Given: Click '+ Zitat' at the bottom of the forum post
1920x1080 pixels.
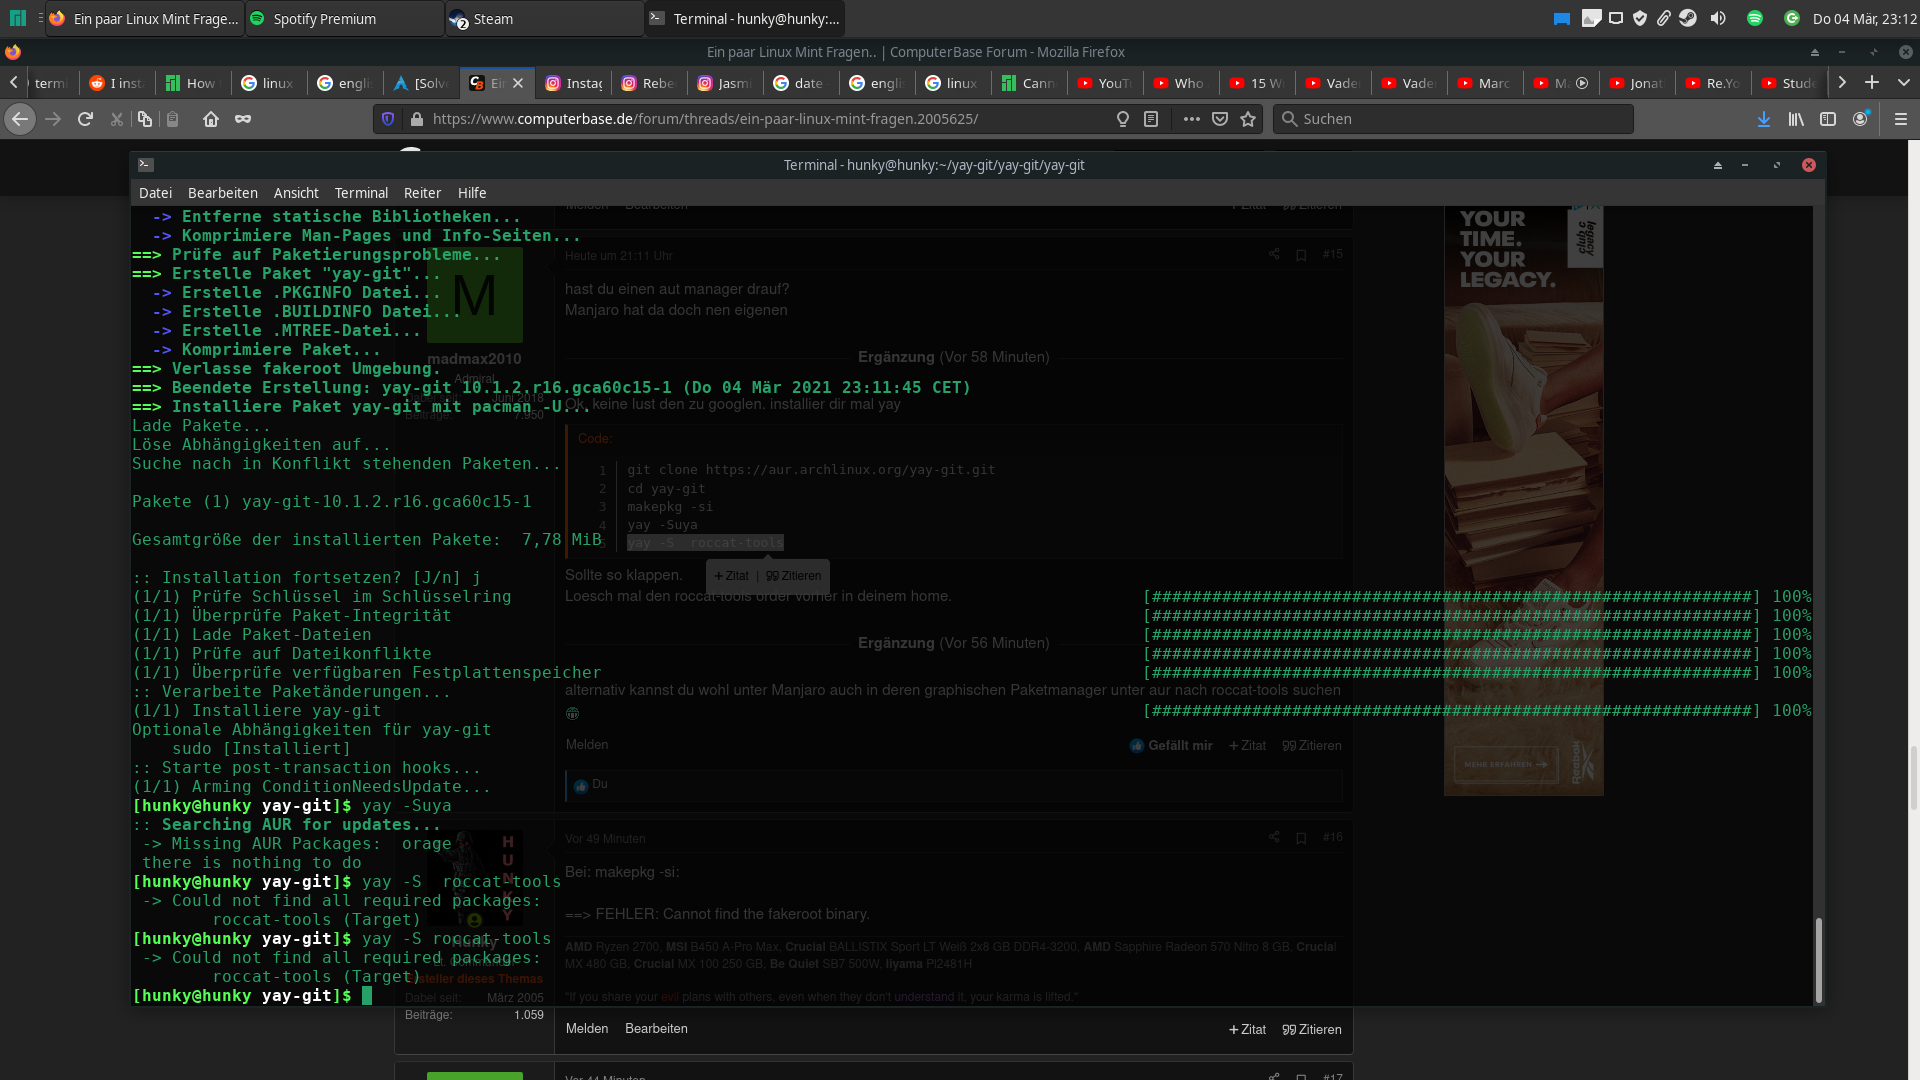Looking at the screenshot, I should pyautogui.click(x=1247, y=1029).
